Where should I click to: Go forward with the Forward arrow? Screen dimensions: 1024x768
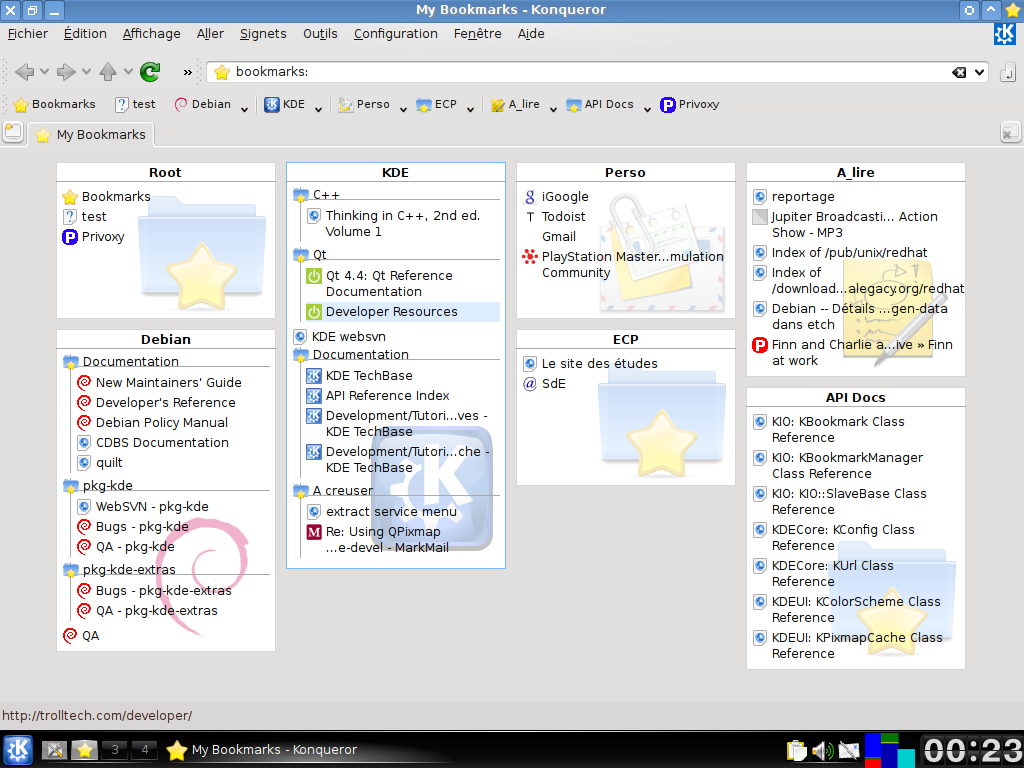click(x=66, y=72)
